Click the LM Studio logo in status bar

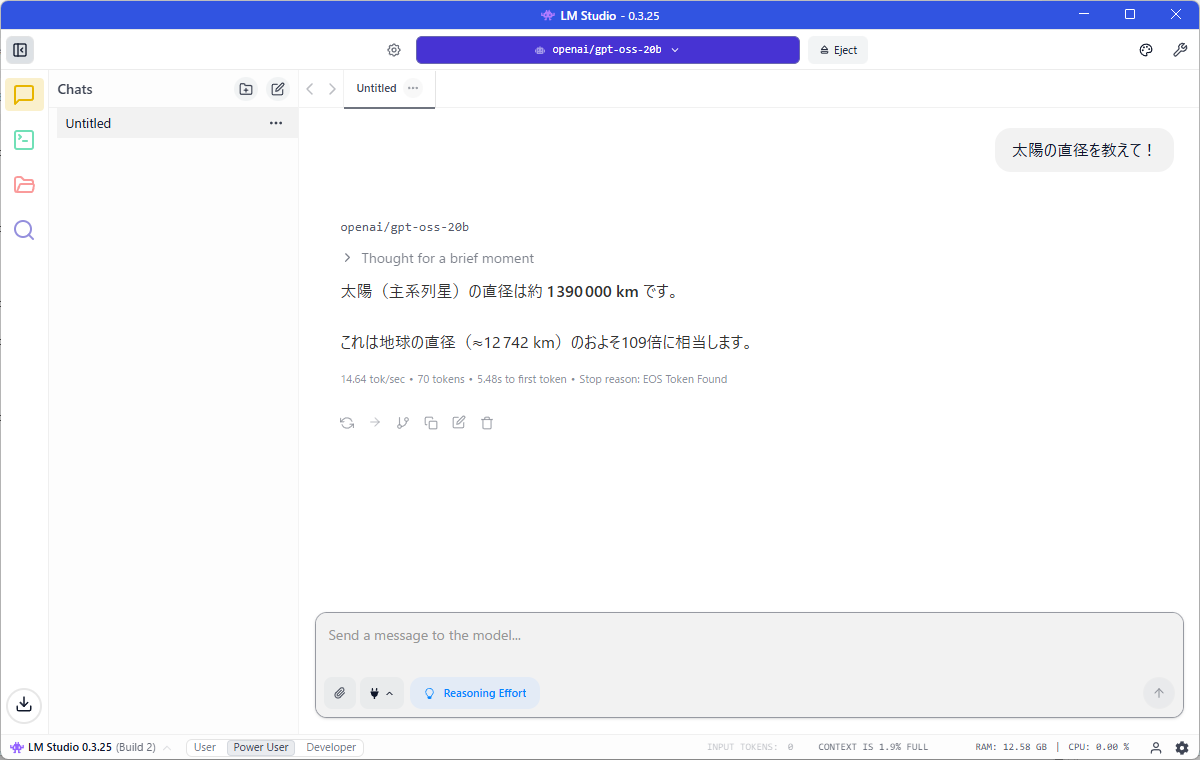[17, 747]
